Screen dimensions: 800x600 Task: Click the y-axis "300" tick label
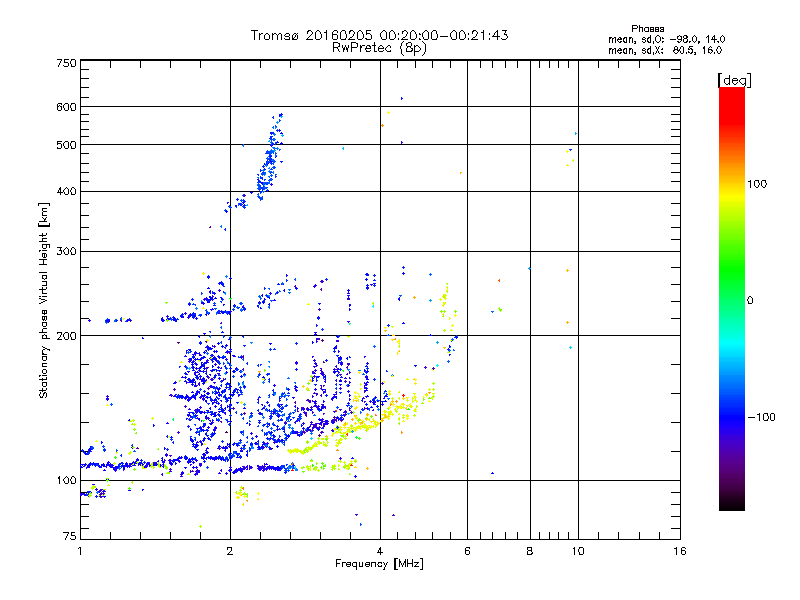(x=66, y=251)
